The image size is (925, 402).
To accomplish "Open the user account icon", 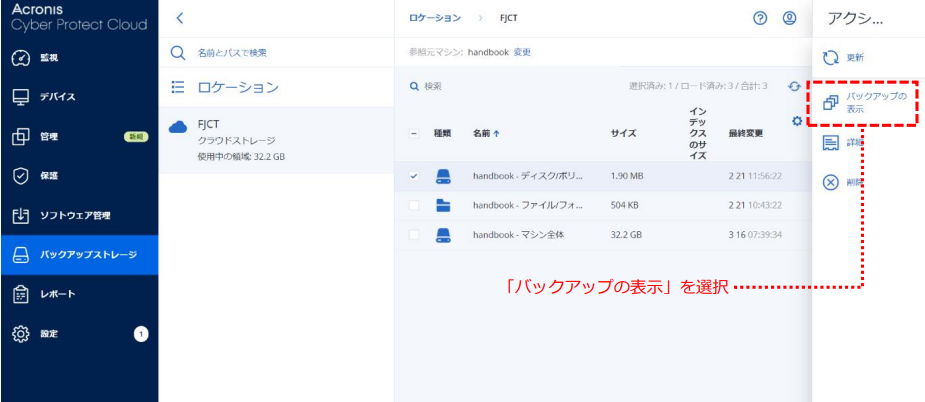I will pyautogui.click(x=789, y=18).
